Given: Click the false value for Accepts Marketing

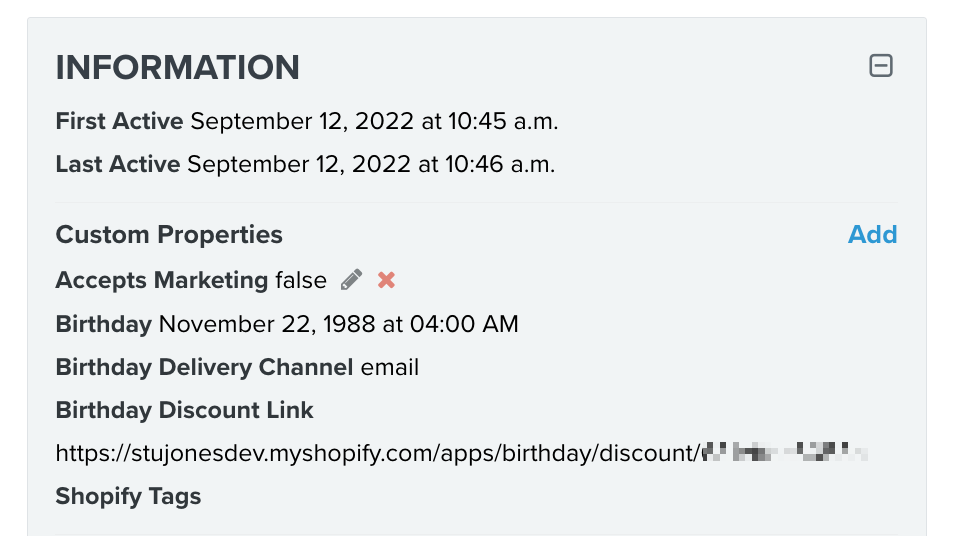Looking at the screenshot, I should click(x=301, y=280).
